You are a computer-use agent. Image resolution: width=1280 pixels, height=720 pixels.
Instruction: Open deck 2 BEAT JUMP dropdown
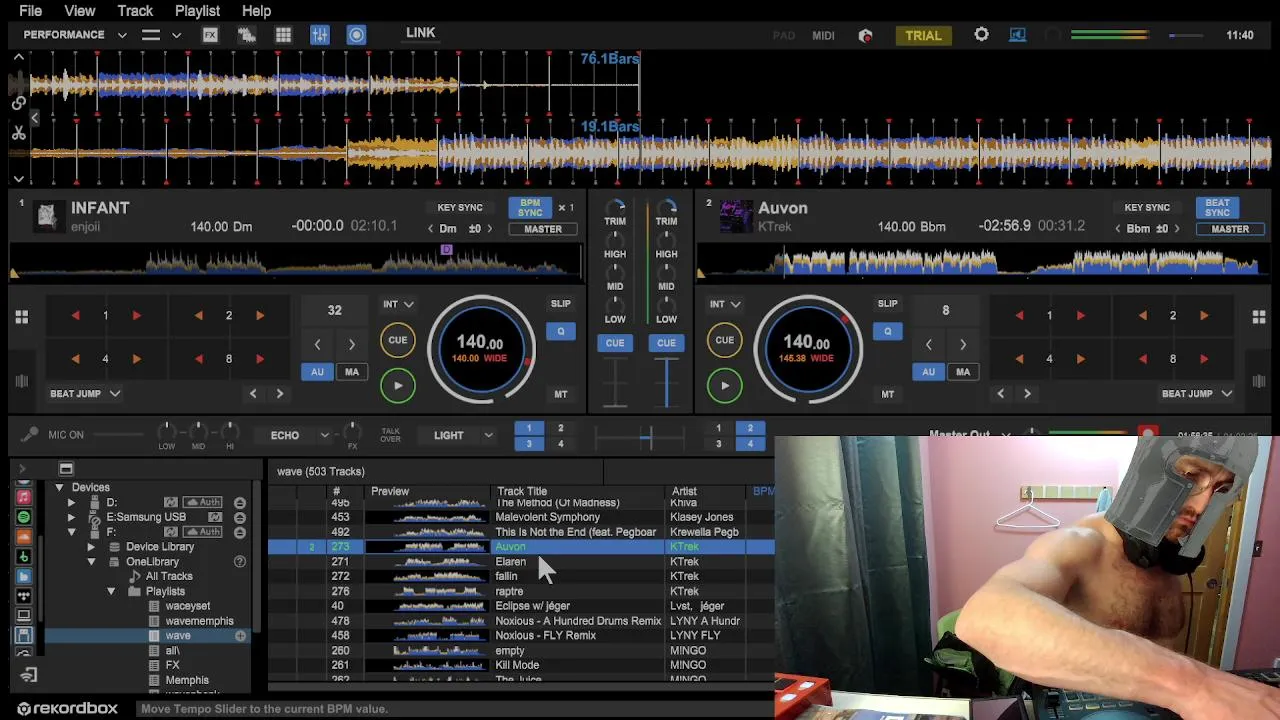pyautogui.click(x=1196, y=394)
